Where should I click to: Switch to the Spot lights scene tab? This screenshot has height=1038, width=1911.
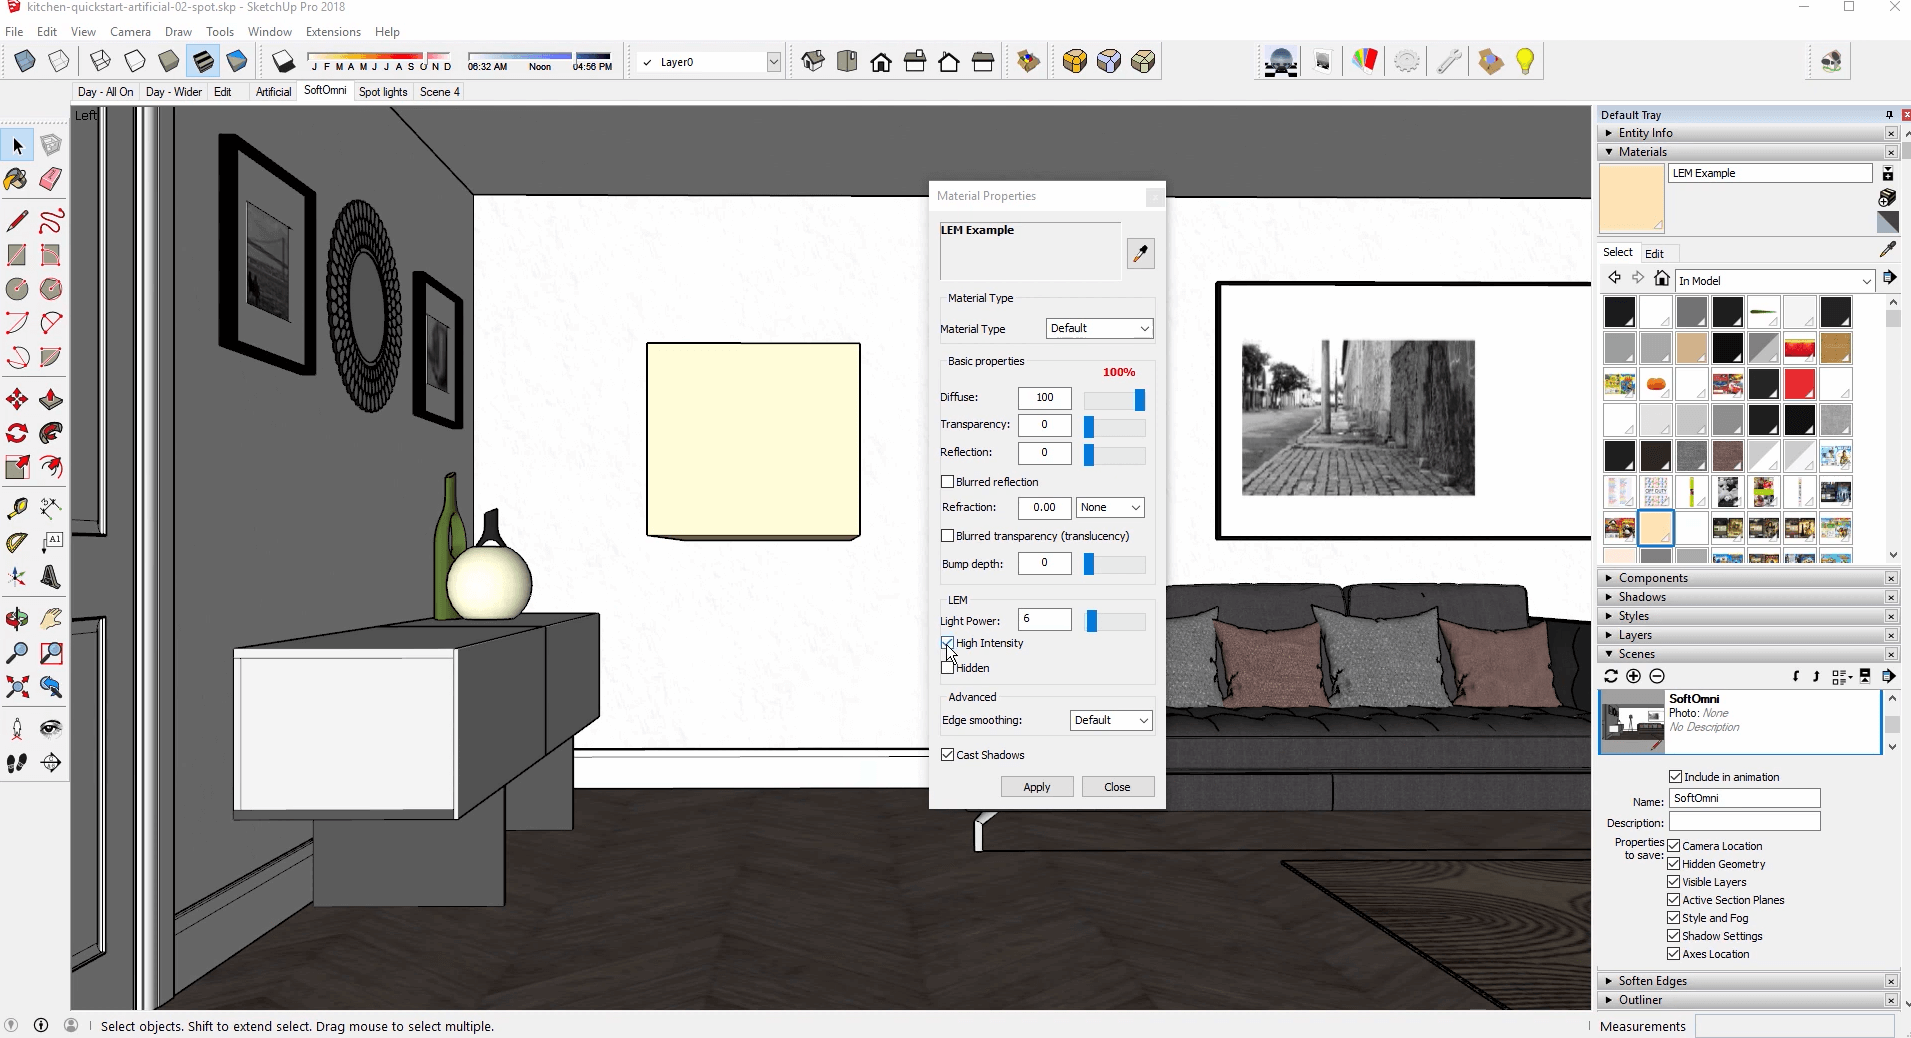(x=383, y=92)
